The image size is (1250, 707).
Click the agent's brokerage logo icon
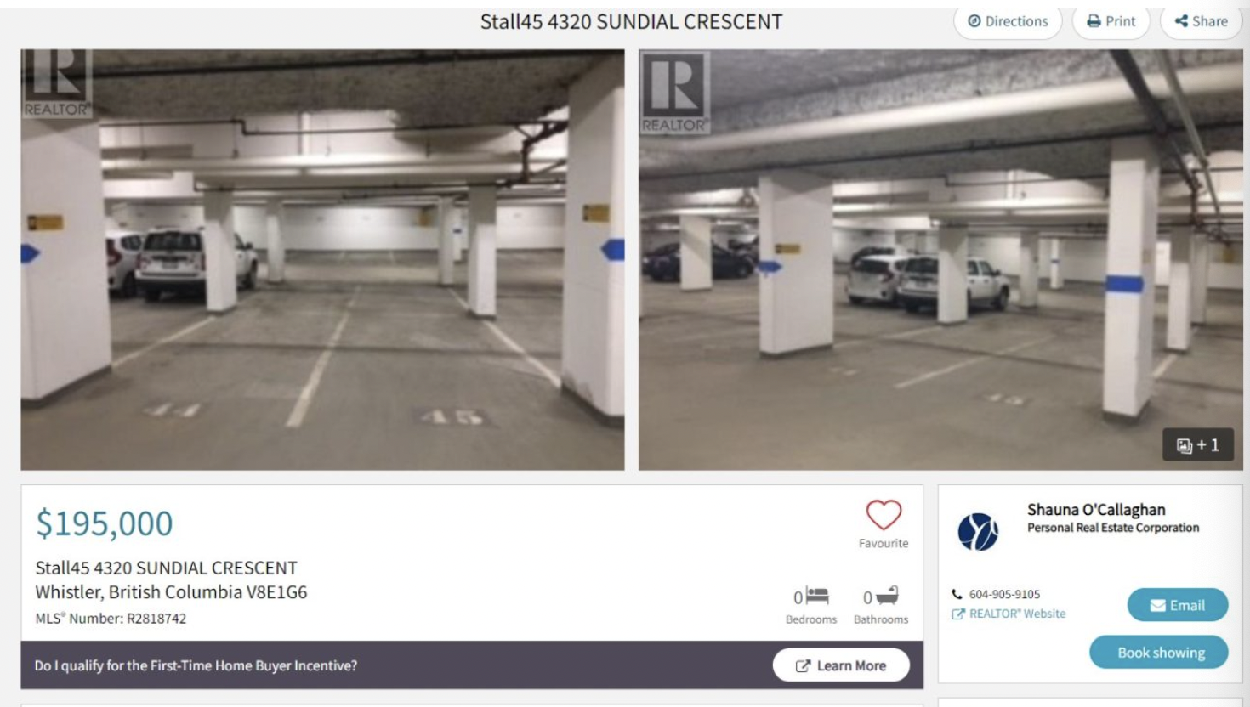pos(976,532)
